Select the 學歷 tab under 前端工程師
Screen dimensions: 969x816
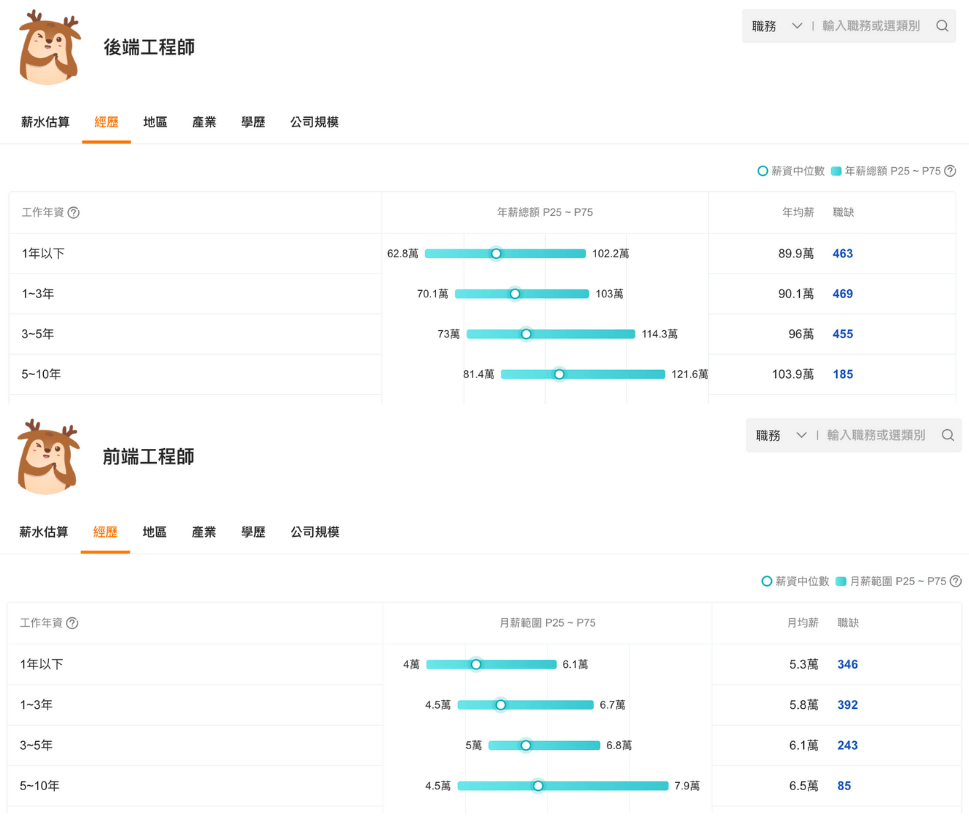[252, 531]
